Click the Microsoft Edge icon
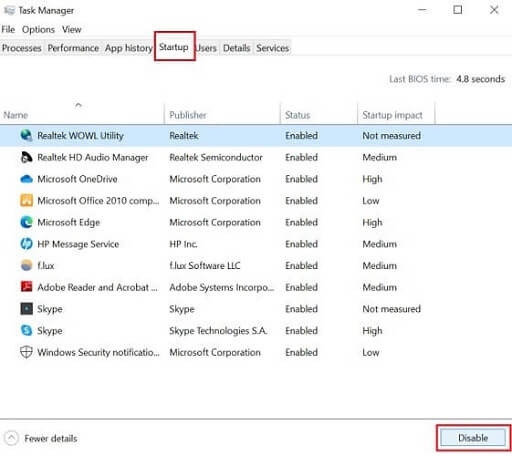 point(26,222)
